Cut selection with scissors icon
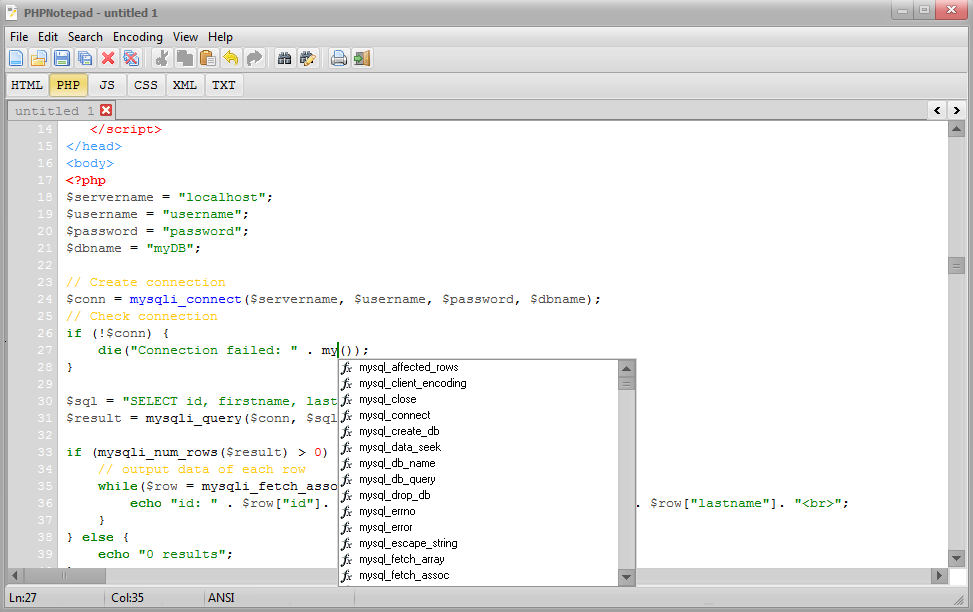 (x=161, y=58)
